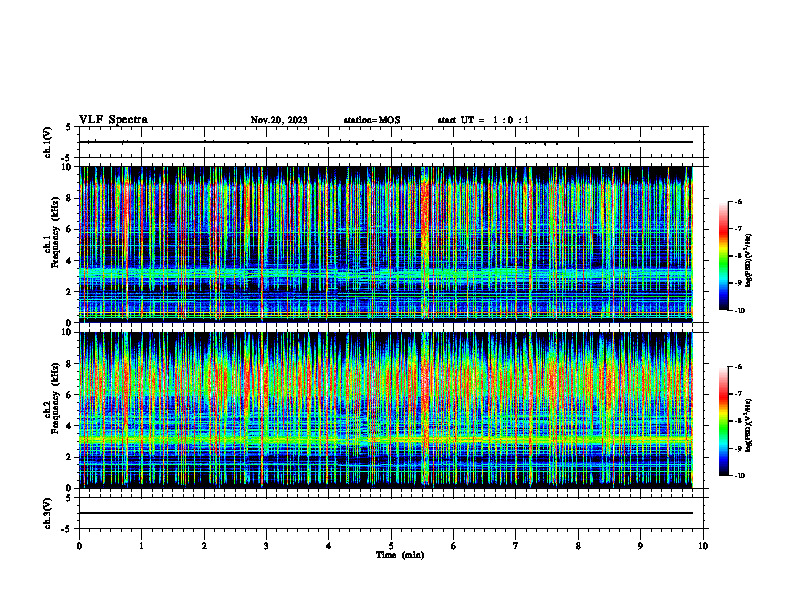Click time axis tick label "1"
Image resolution: width=792 pixels, height=612 pixels.
142,546
